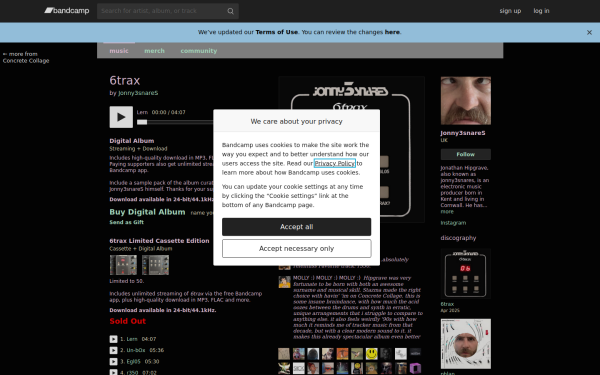This screenshot has width=600, height=375.
Task: Click the Digital Album heading
Action: (x=132, y=141)
